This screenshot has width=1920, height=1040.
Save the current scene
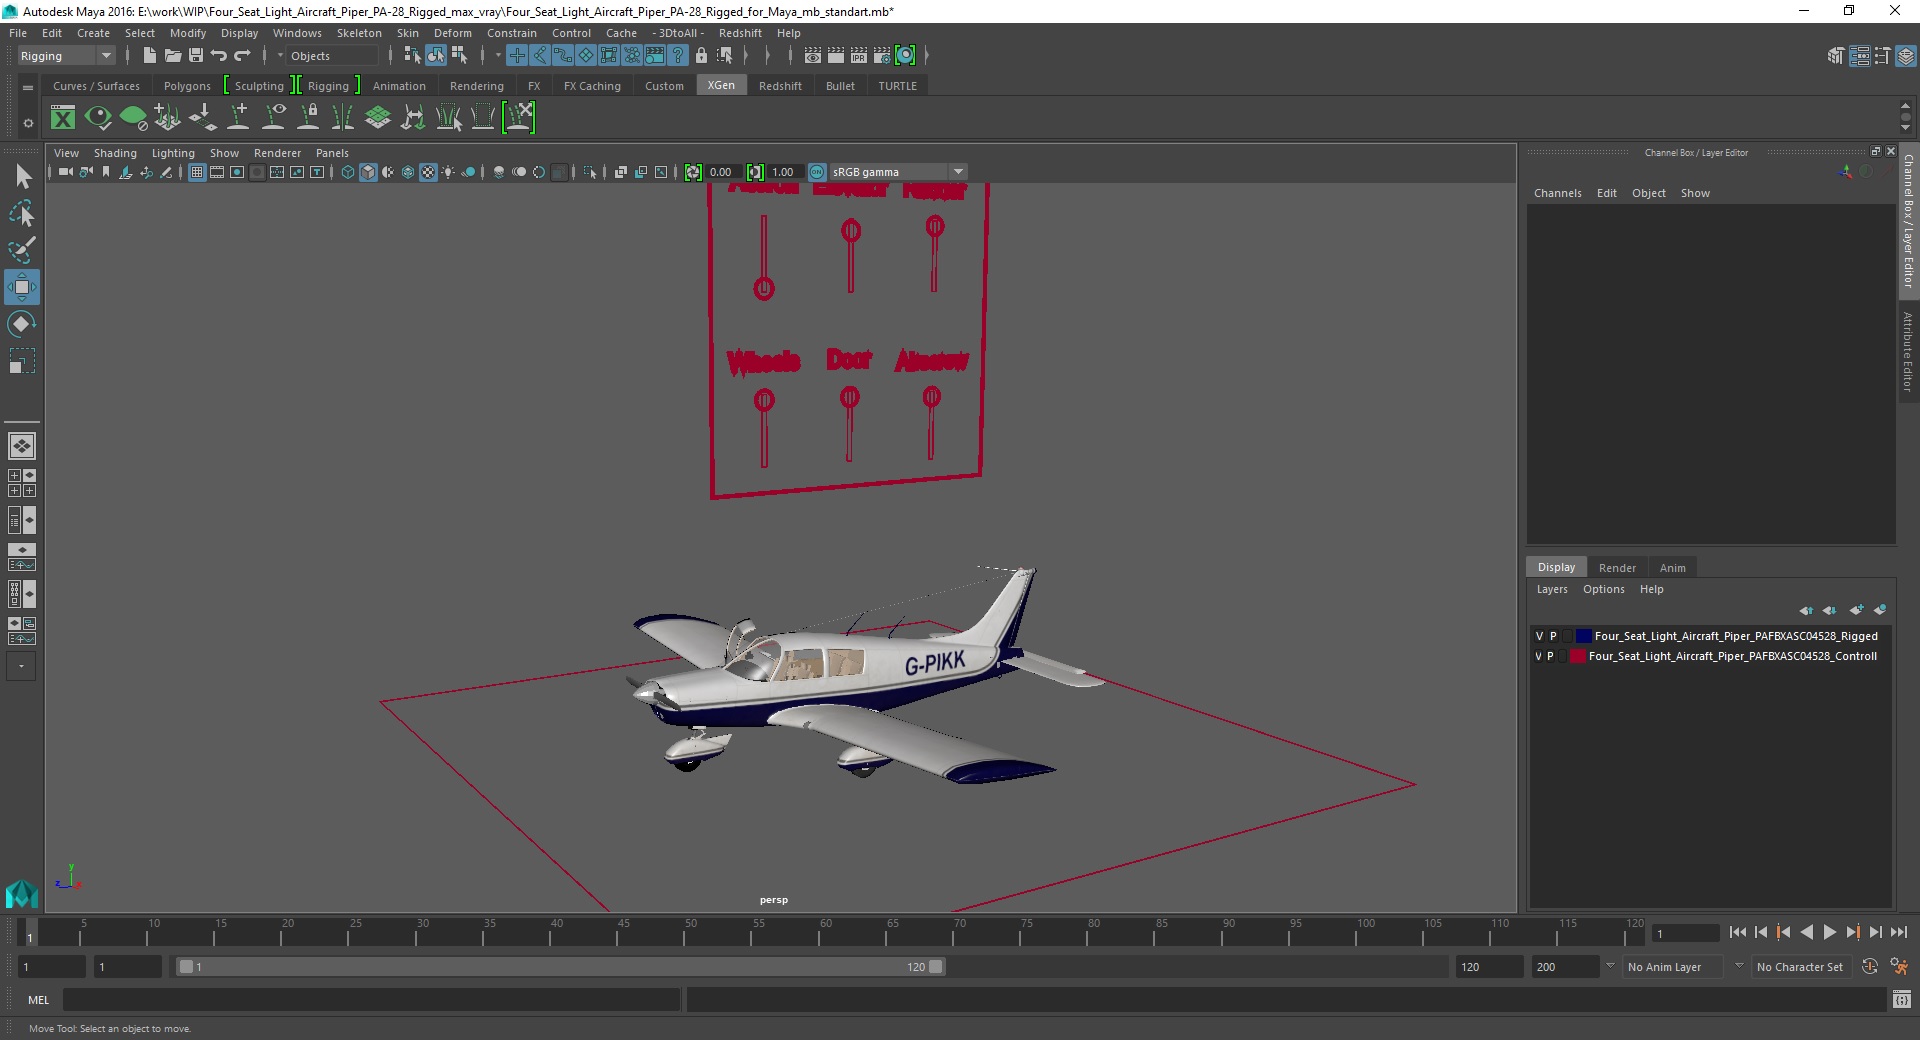coord(196,56)
